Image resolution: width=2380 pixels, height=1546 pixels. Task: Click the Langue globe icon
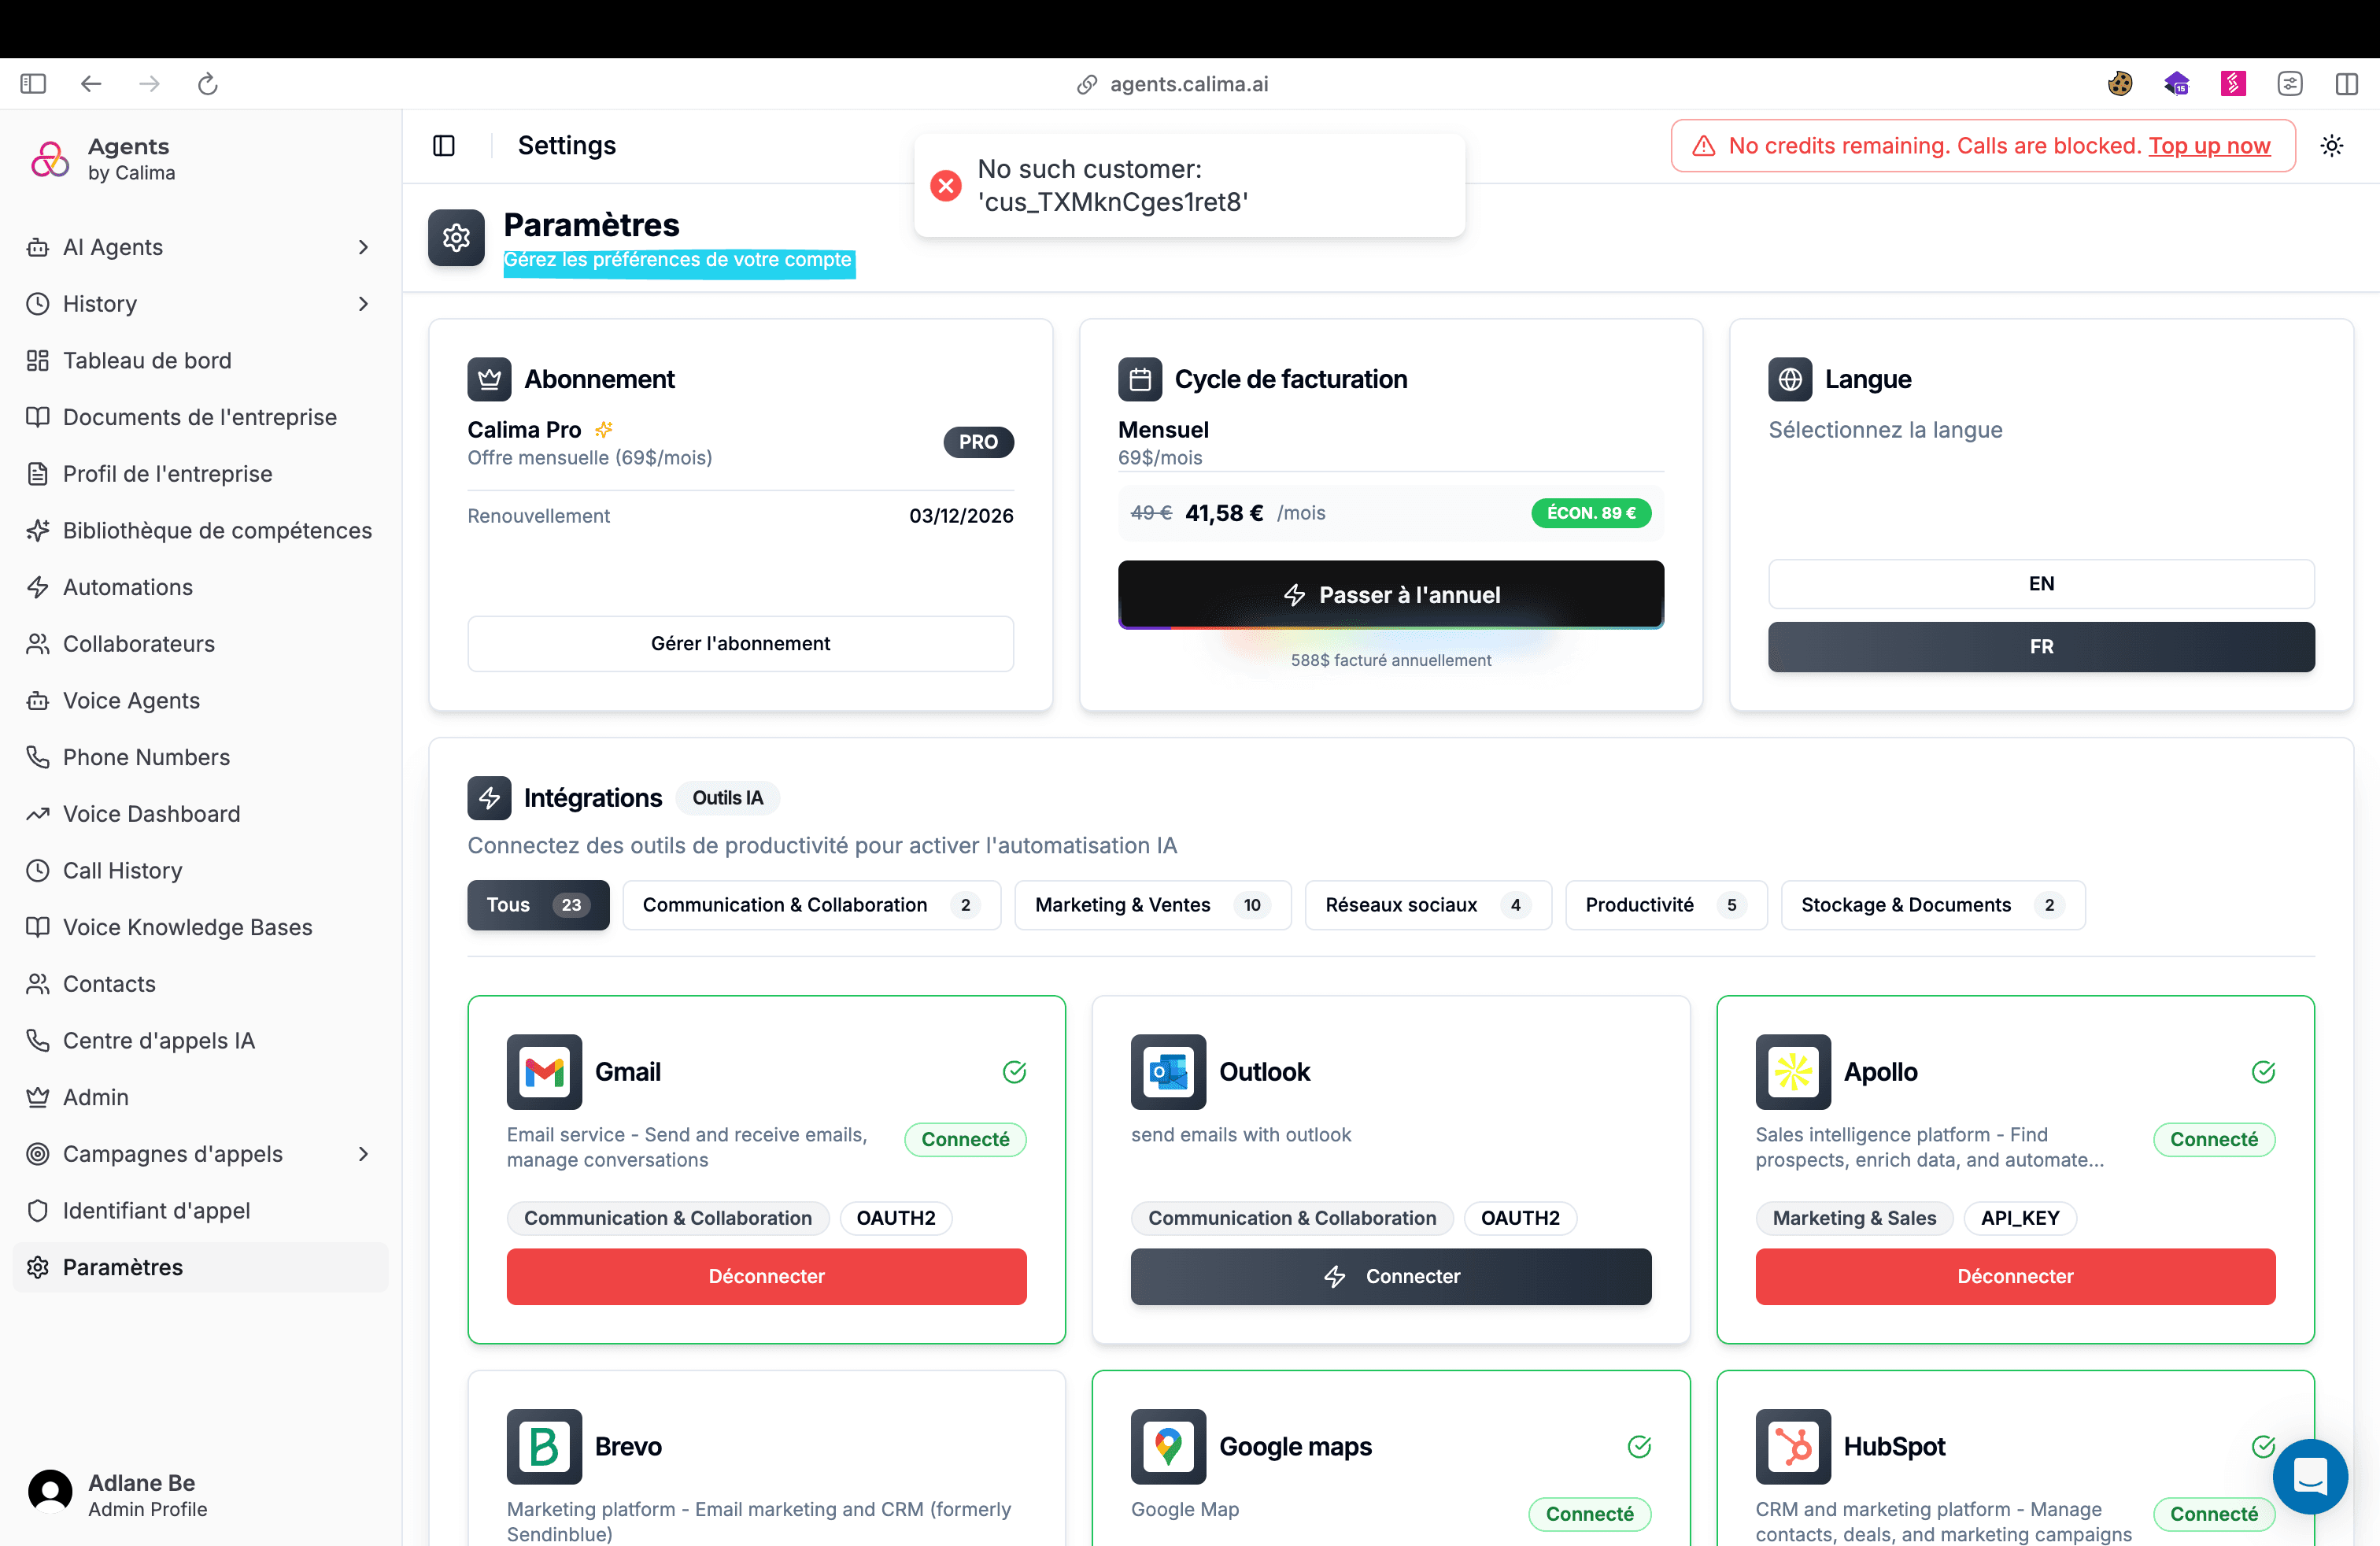1790,379
